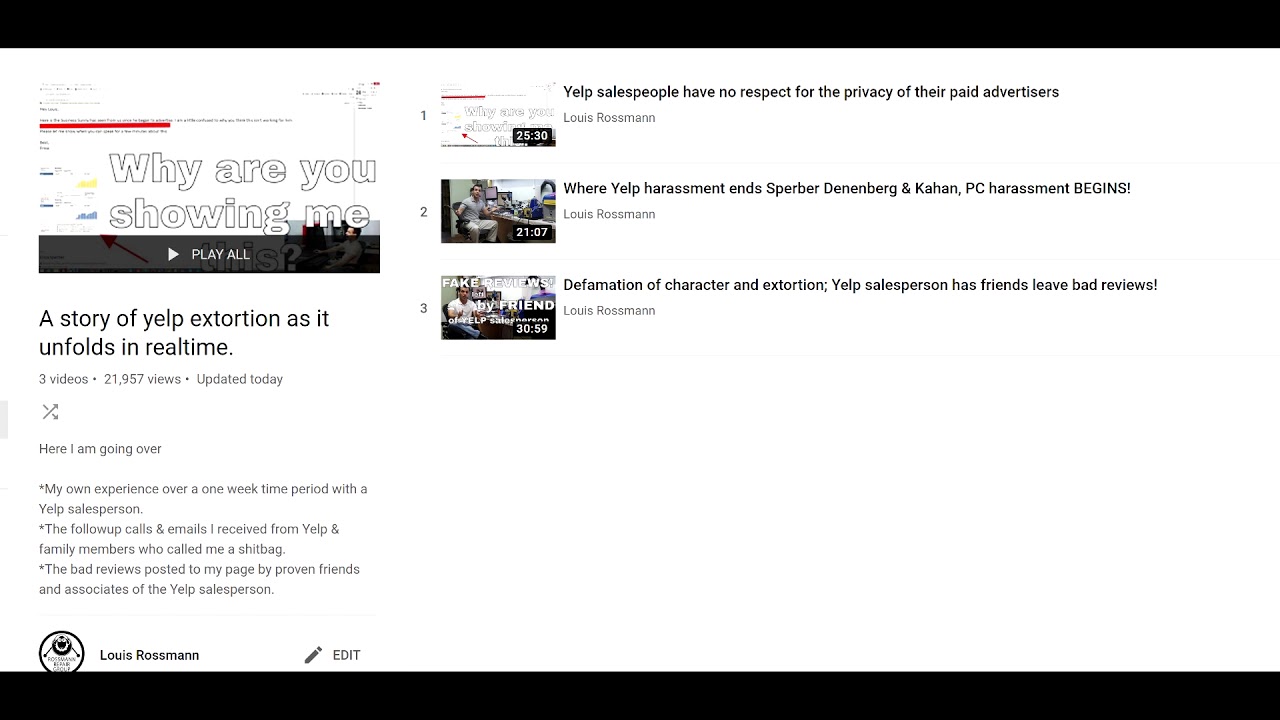This screenshot has height=720, width=1280.
Task: Open thumbnail of the 21:07 video
Action: tap(498, 211)
